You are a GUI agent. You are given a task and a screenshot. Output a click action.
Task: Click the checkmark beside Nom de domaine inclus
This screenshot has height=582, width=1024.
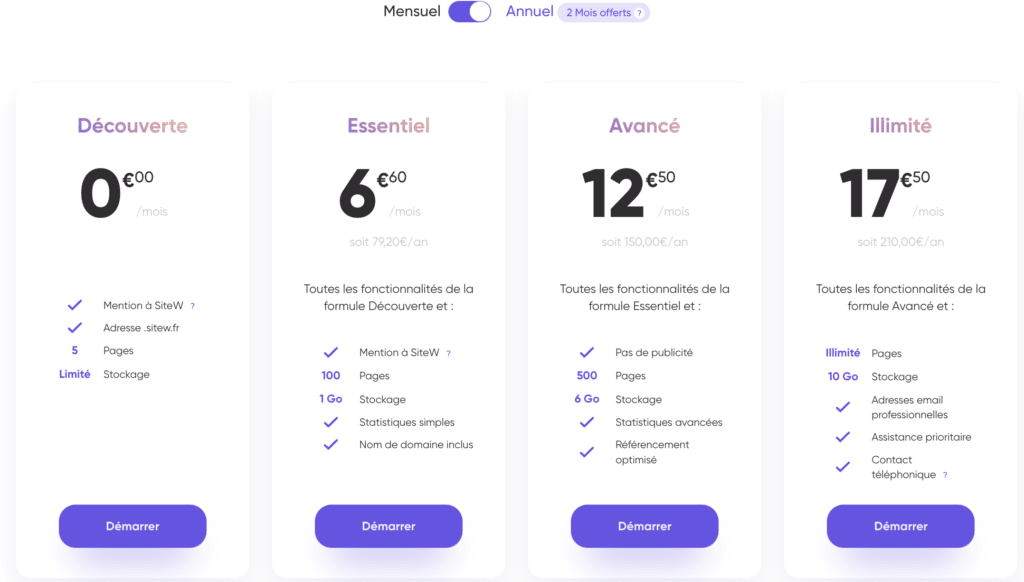coord(331,445)
